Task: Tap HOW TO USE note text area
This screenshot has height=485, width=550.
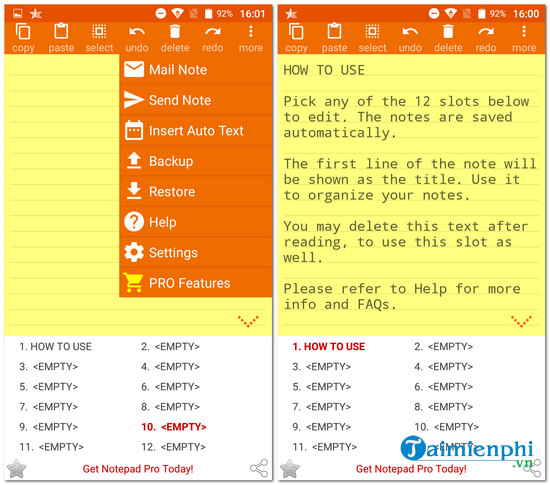Action: 411,195
